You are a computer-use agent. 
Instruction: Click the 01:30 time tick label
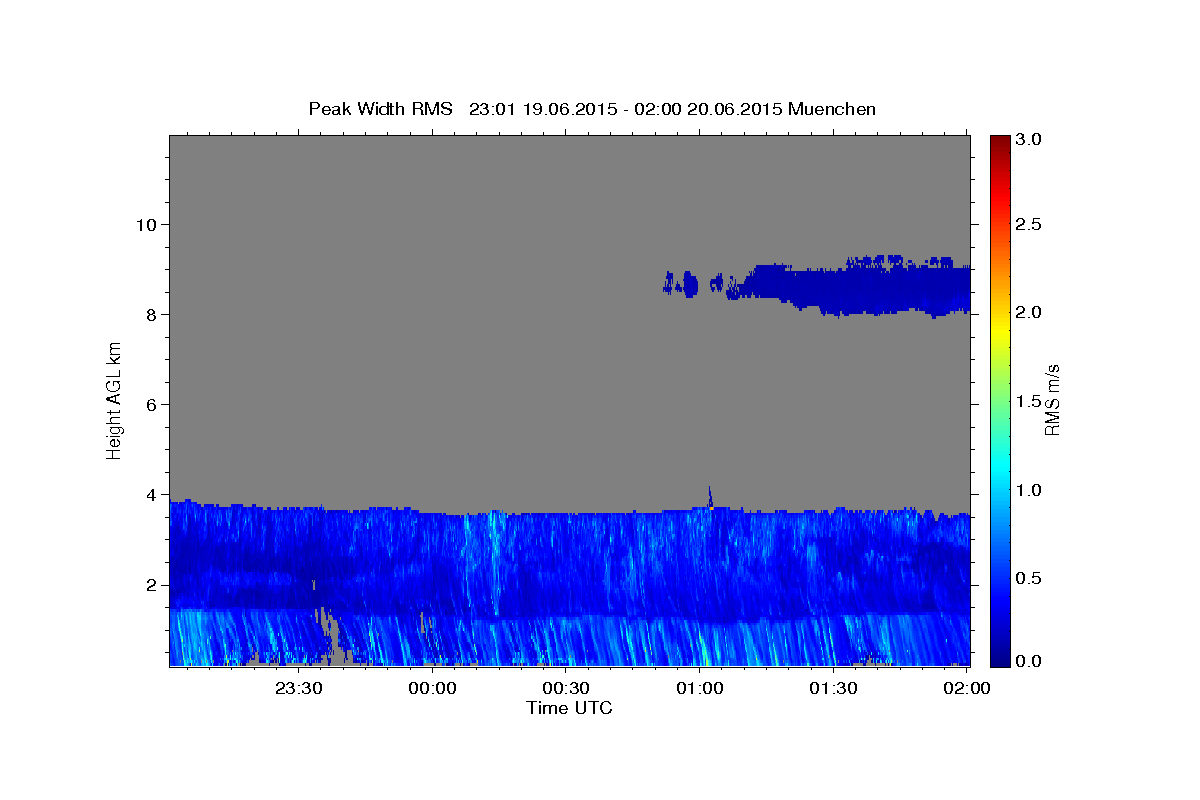pyautogui.click(x=833, y=688)
